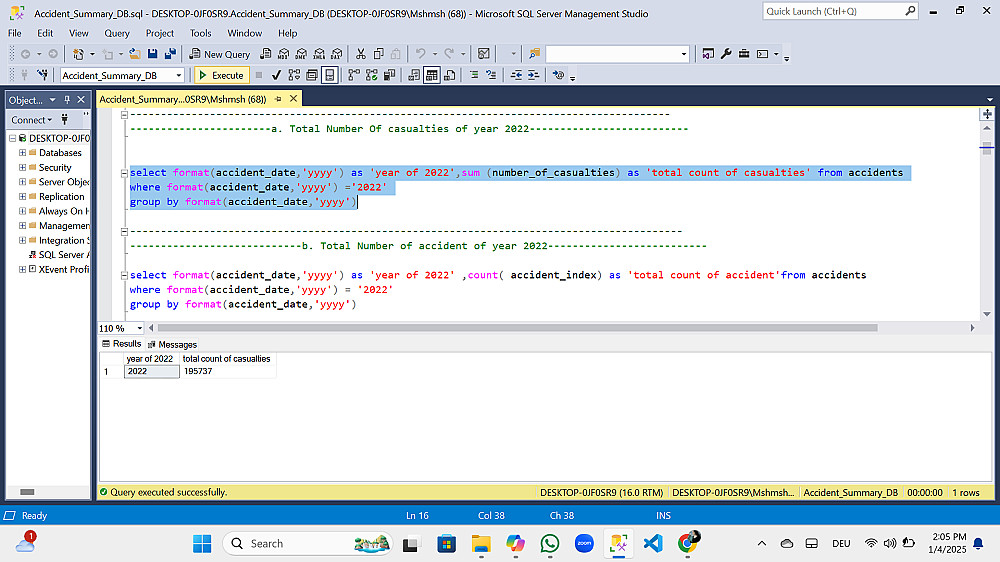Open the Query menu
1000x562 pixels.
tap(117, 33)
